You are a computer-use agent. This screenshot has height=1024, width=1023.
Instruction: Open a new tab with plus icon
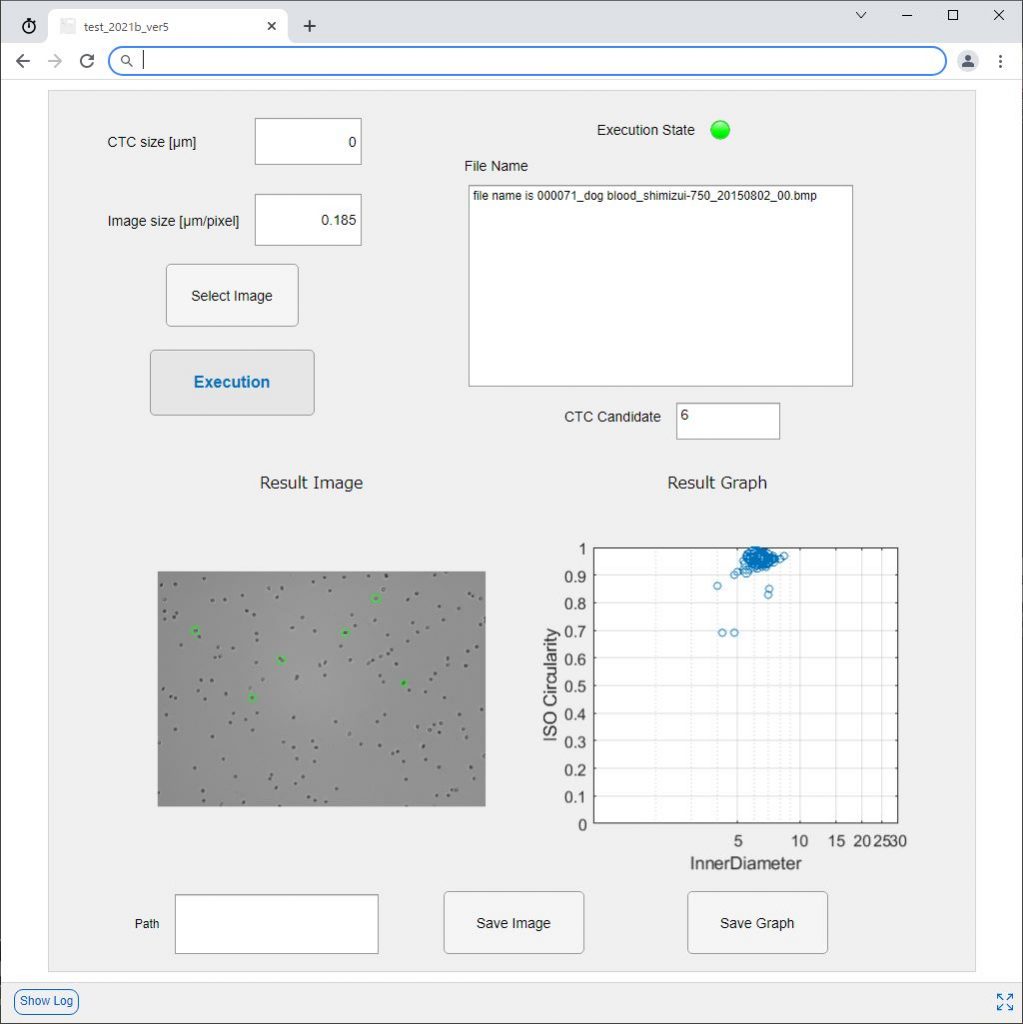310,26
